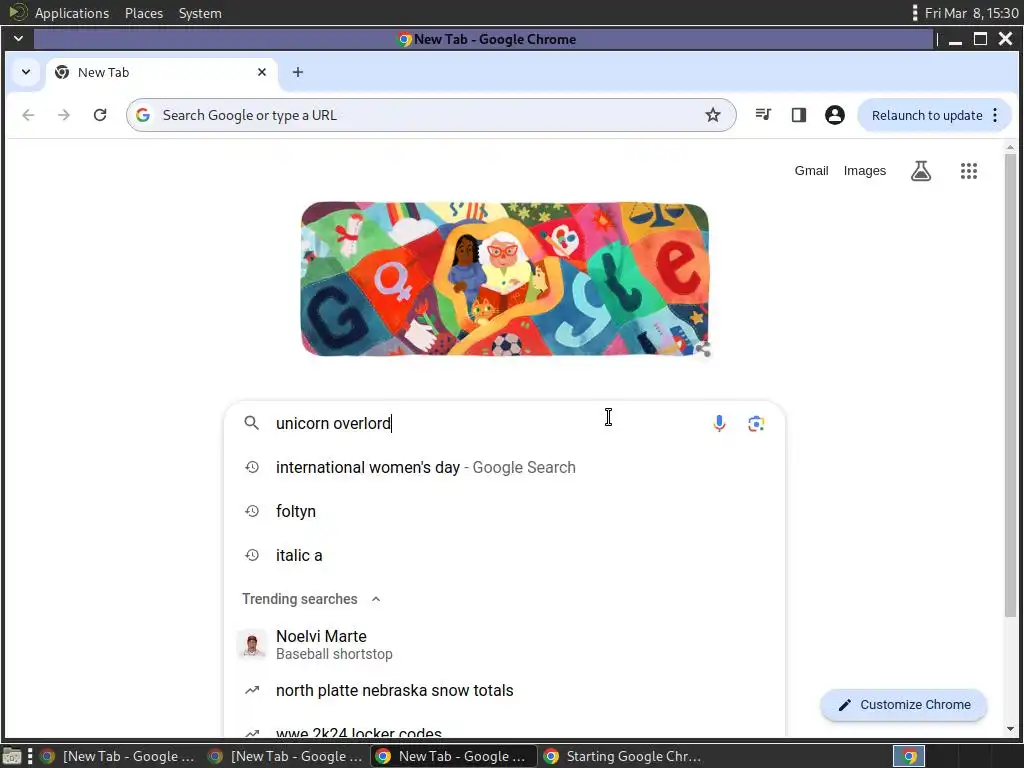This screenshot has width=1024, height=768.
Task: Click history icon beside foltyn suggestion
Action: coord(252,511)
